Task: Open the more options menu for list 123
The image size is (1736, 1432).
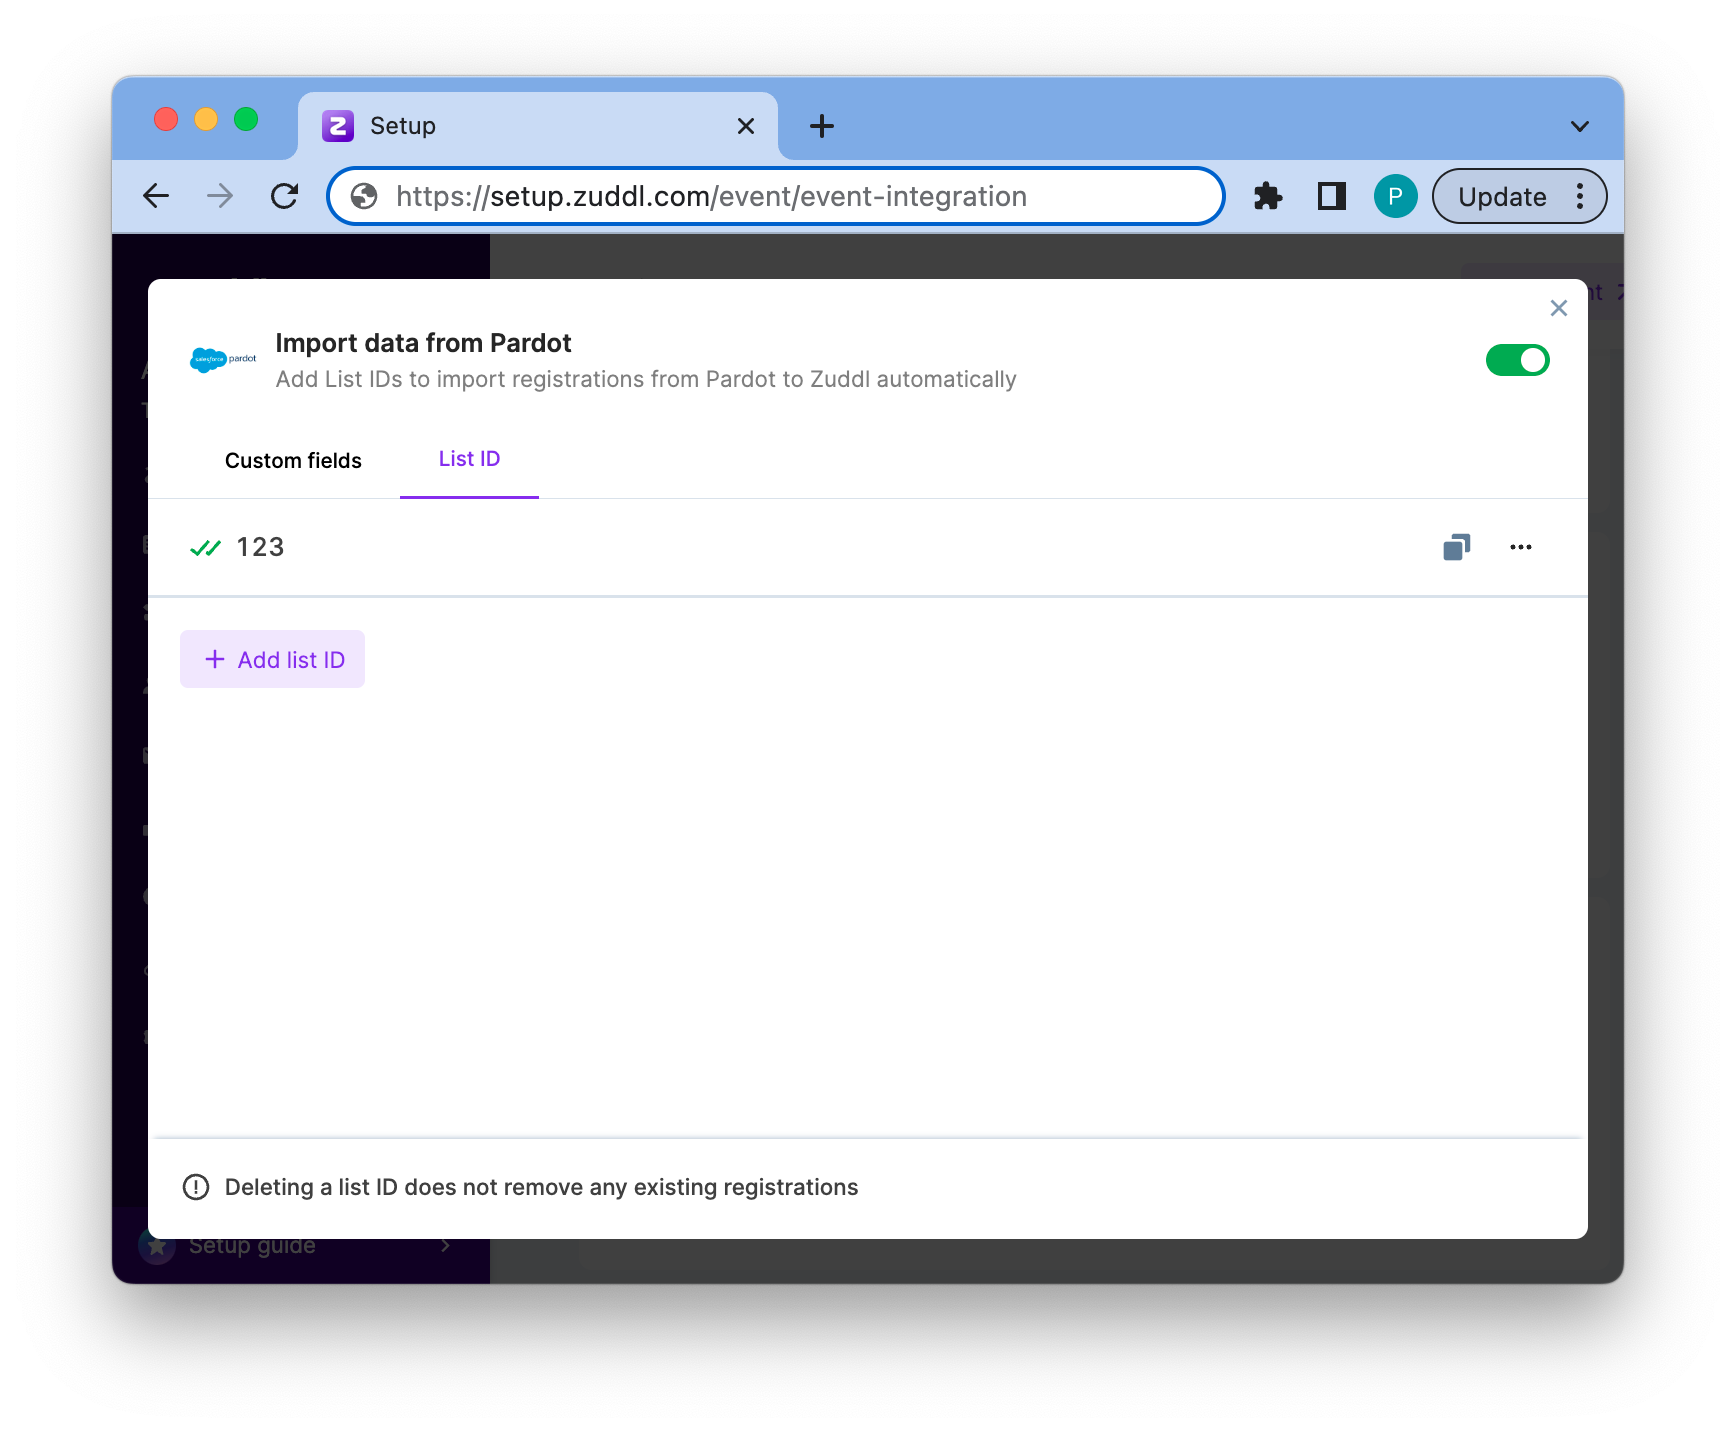Action: point(1521,547)
